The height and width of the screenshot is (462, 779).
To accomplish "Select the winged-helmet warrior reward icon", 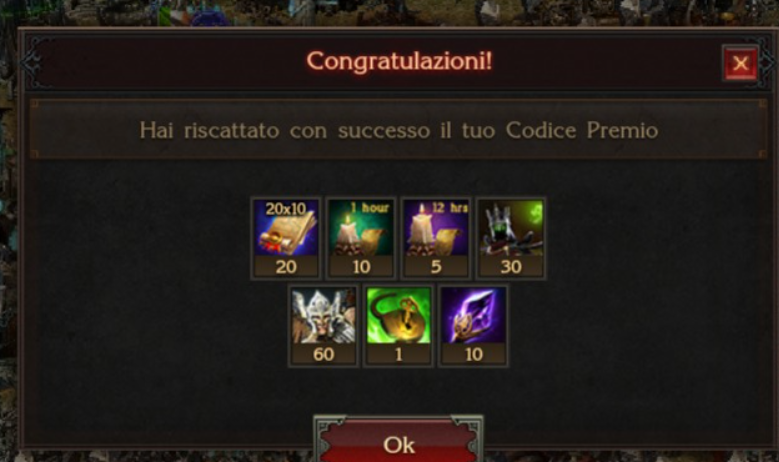I will pos(323,315).
